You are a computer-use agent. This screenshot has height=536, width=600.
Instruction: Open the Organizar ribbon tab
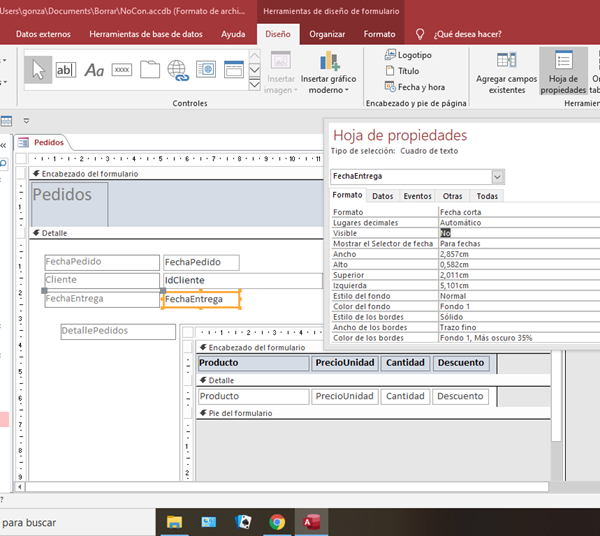(327, 34)
